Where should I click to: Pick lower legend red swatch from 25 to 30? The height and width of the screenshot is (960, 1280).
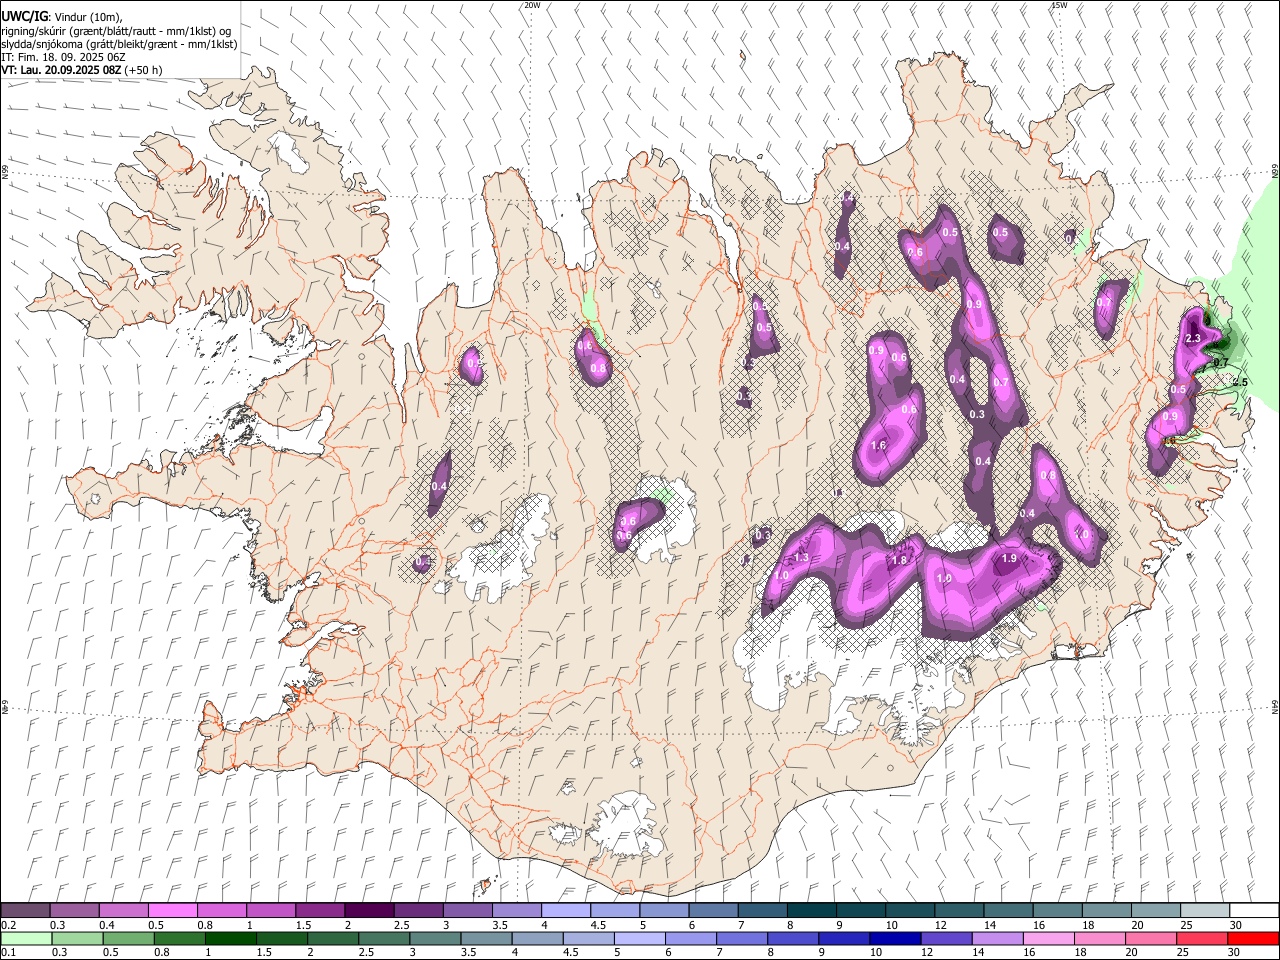[x=1201, y=939]
